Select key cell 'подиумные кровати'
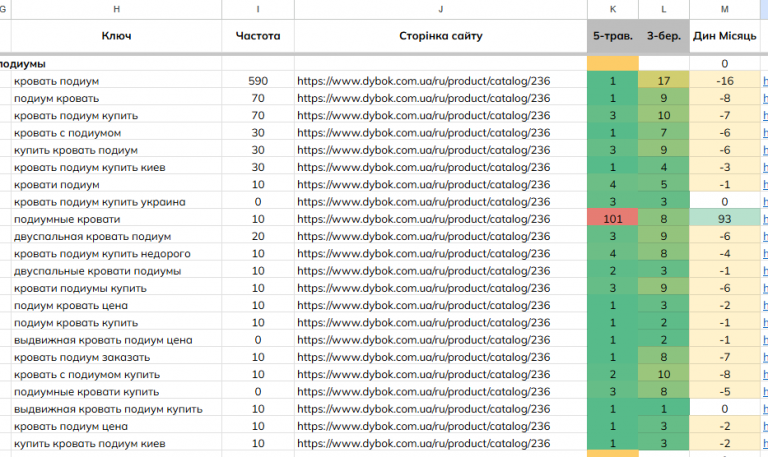768x457 pixels. pyautogui.click(x=116, y=219)
